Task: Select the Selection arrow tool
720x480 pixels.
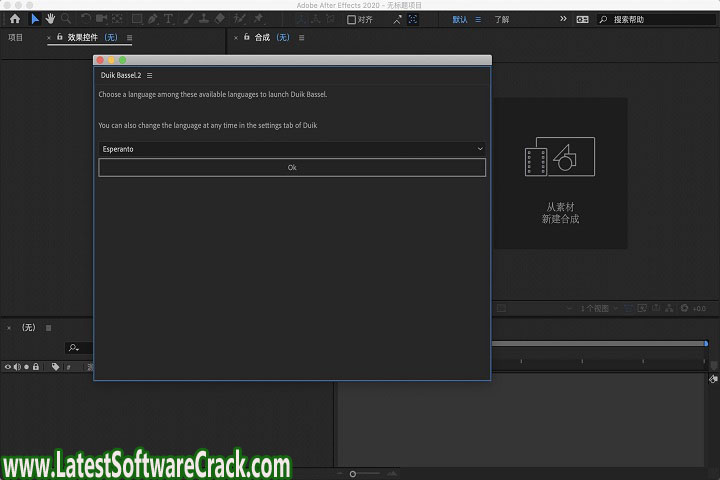Action: [34, 19]
